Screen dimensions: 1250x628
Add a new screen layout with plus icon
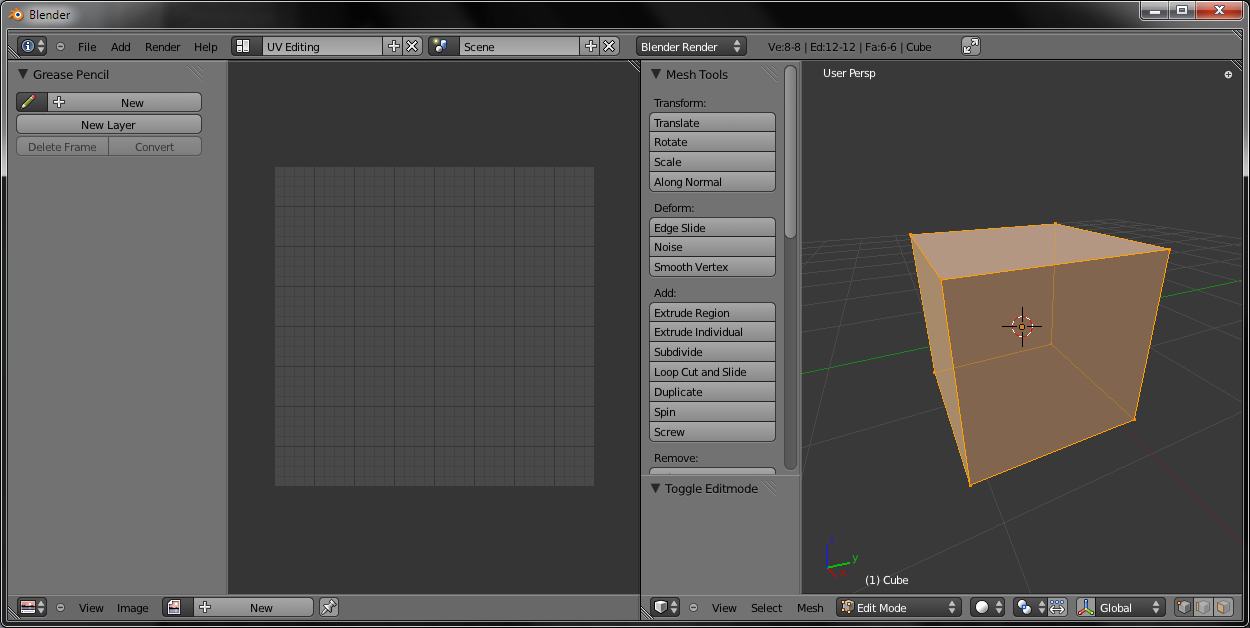394,46
